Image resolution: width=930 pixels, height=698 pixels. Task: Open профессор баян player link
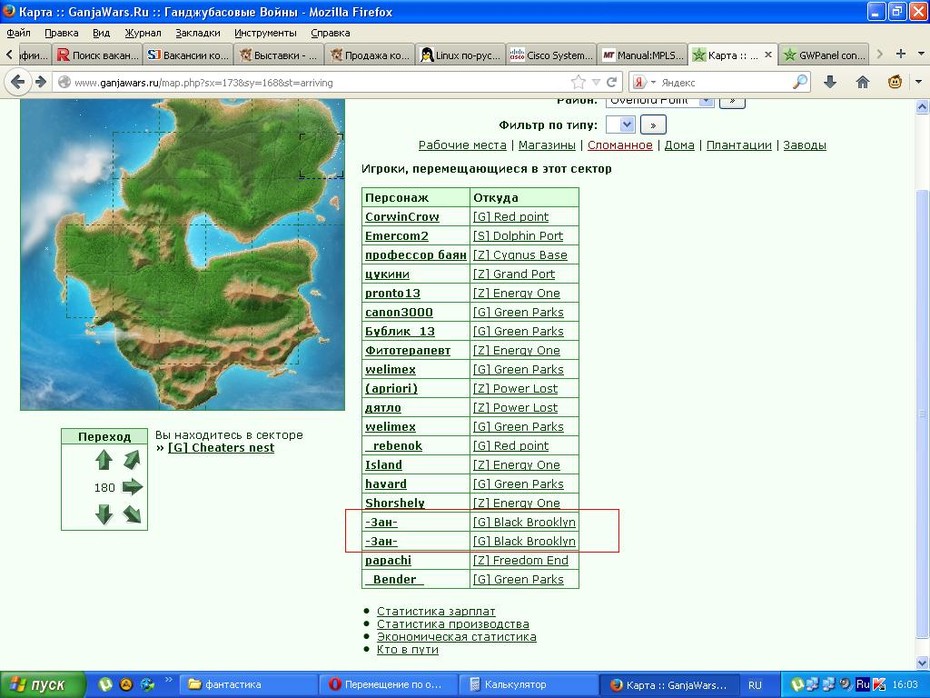tap(416, 255)
